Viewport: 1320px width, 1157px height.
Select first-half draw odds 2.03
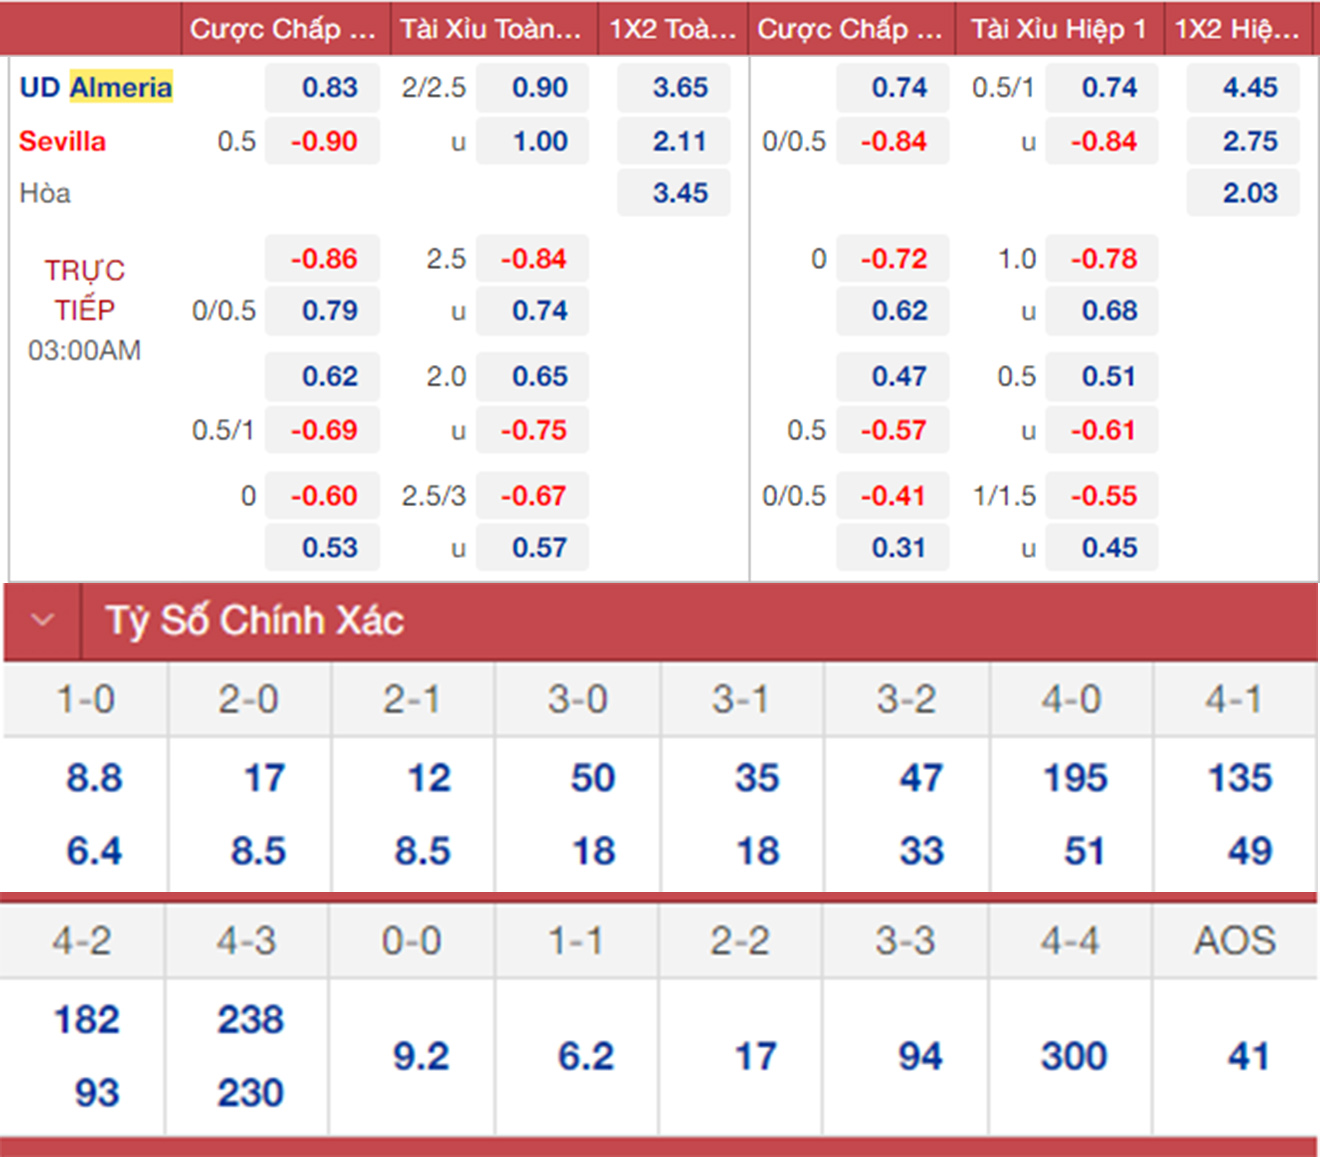(1249, 193)
